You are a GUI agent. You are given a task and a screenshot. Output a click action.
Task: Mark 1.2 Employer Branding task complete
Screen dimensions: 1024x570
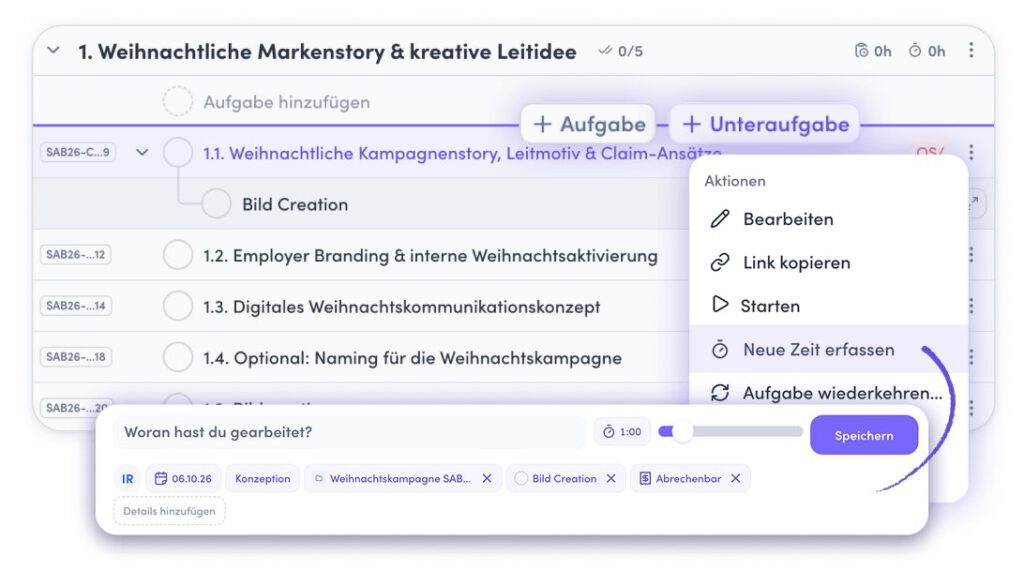[x=178, y=255]
